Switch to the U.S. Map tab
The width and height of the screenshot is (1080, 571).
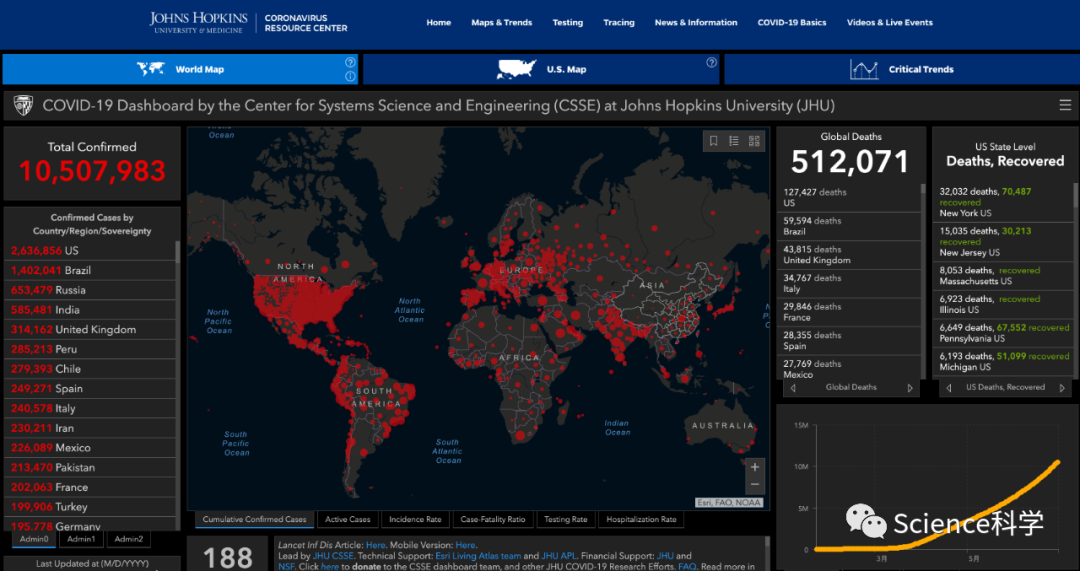coord(541,69)
